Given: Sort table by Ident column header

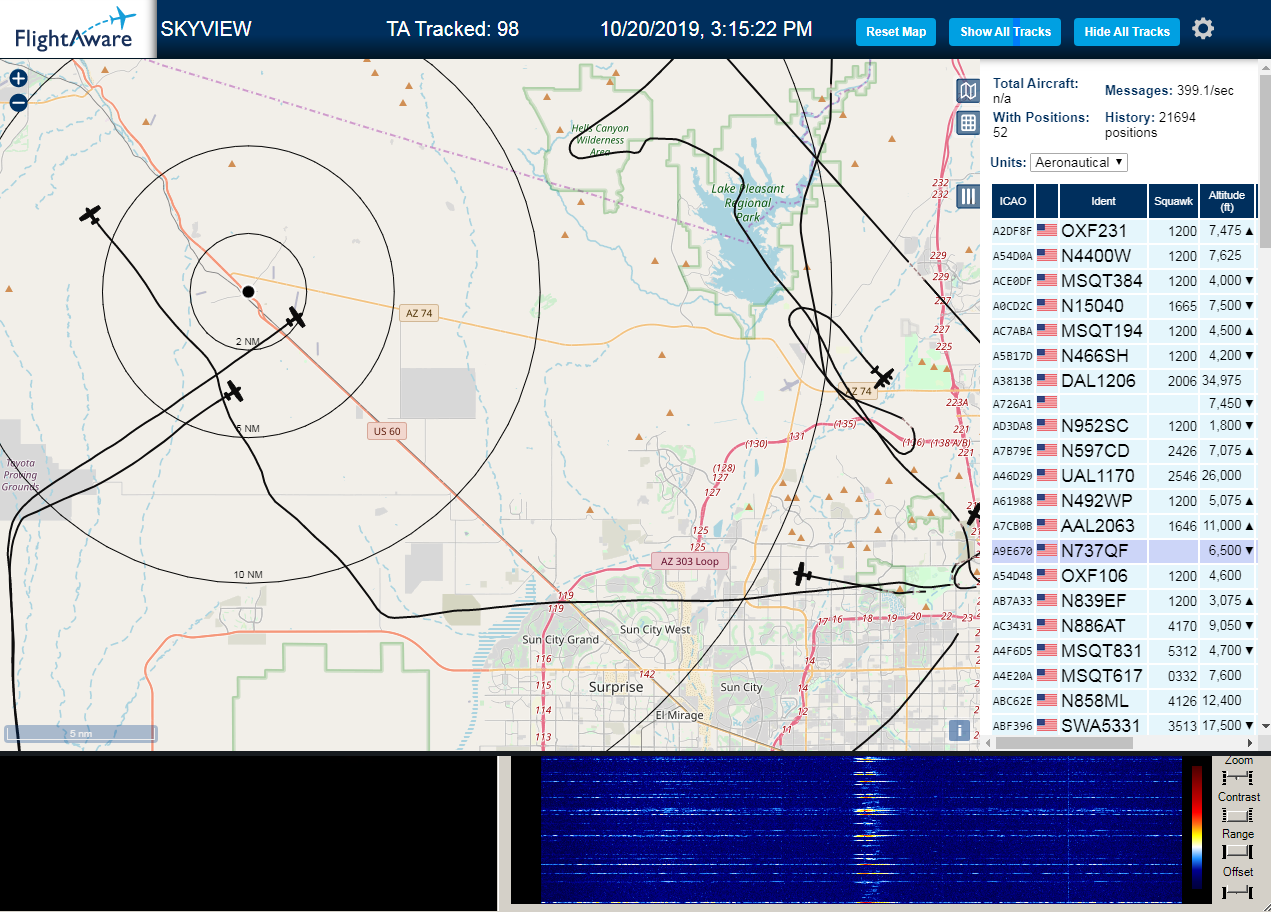Looking at the screenshot, I should pos(1103,201).
